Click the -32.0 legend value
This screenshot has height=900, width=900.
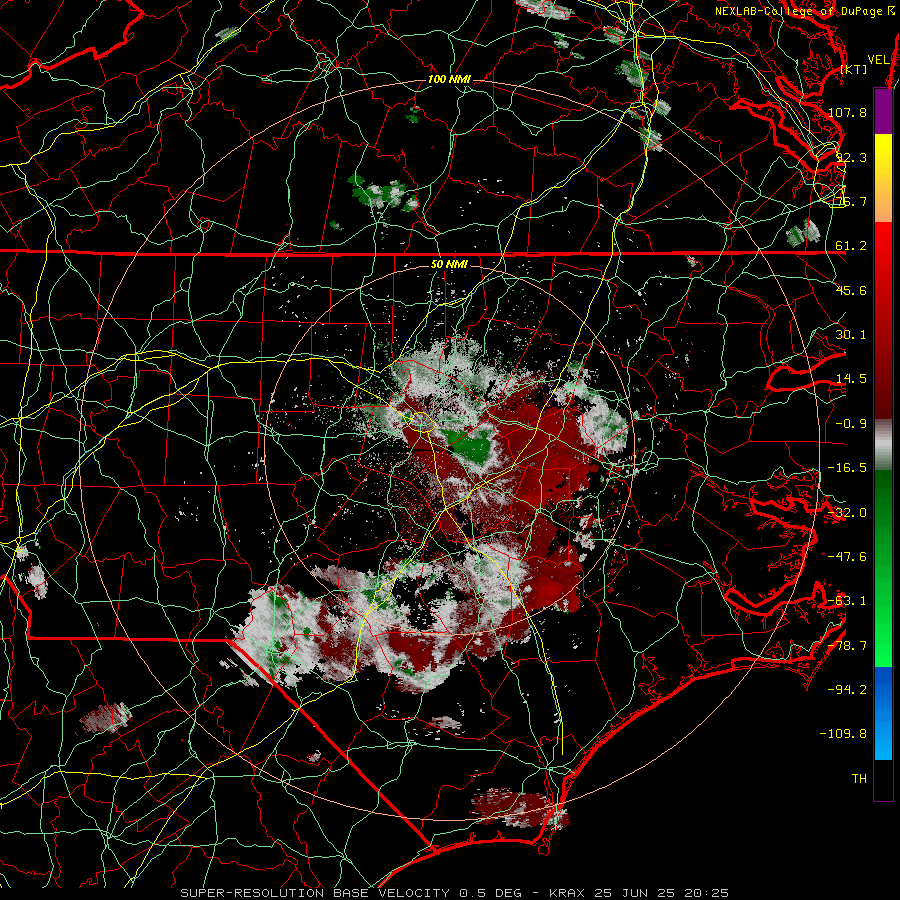click(847, 513)
